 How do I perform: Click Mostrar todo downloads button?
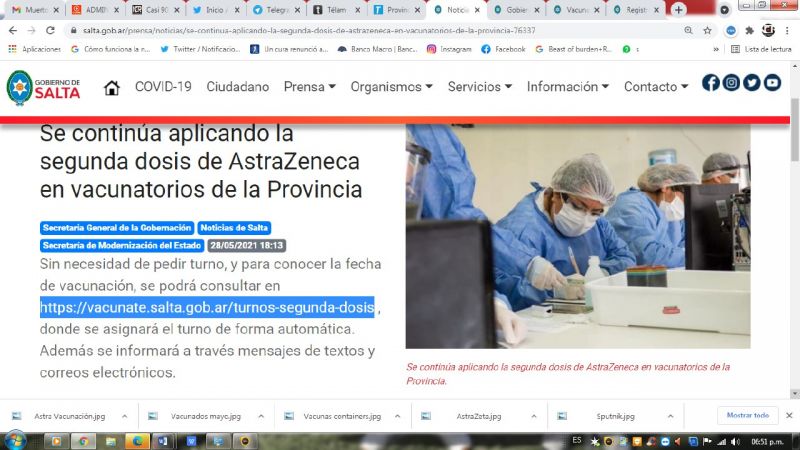[x=747, y=415]
